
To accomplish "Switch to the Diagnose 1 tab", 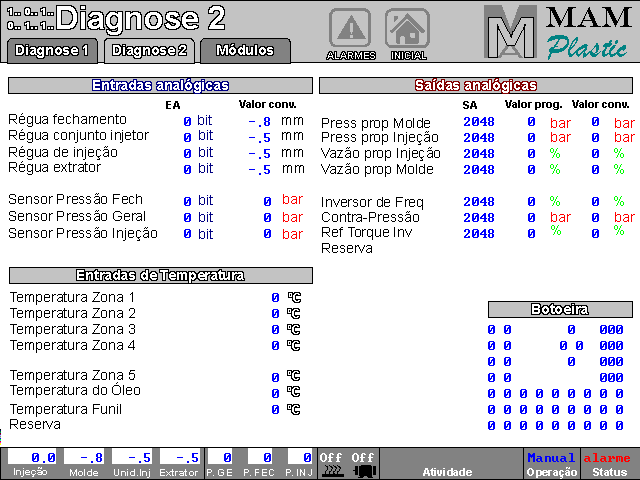I will tap(51, 50).
